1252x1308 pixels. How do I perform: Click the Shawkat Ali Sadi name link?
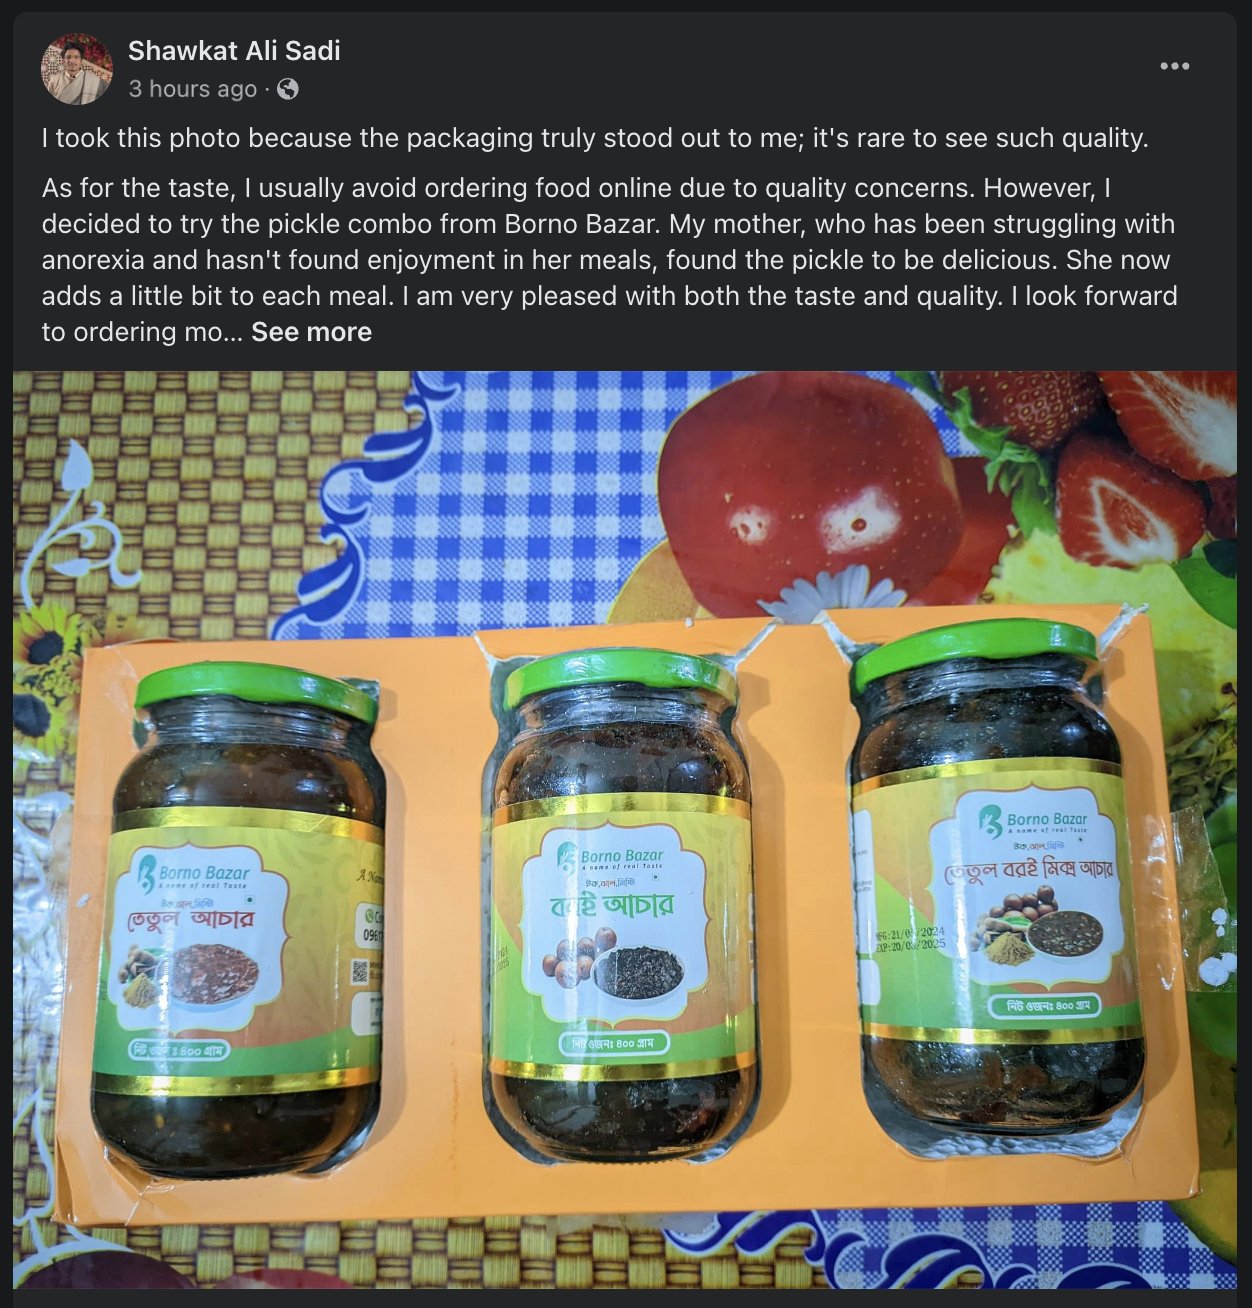click(x=234, y=51)
